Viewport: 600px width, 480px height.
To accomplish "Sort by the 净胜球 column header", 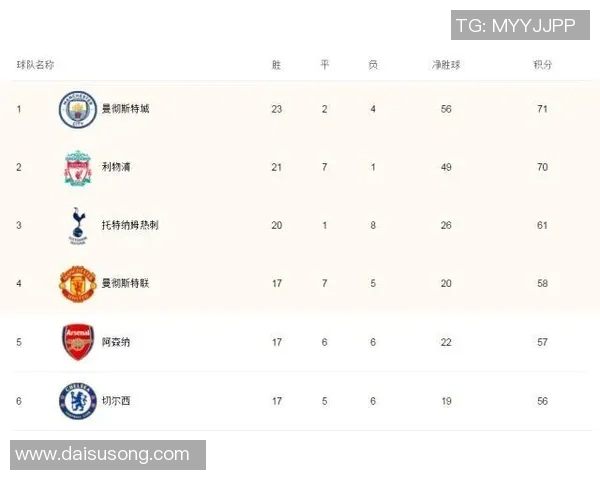I will (x=446, y=65).
